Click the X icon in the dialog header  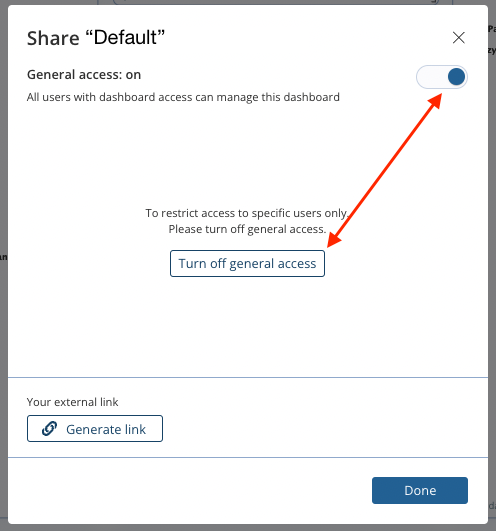tap(458, 38)
